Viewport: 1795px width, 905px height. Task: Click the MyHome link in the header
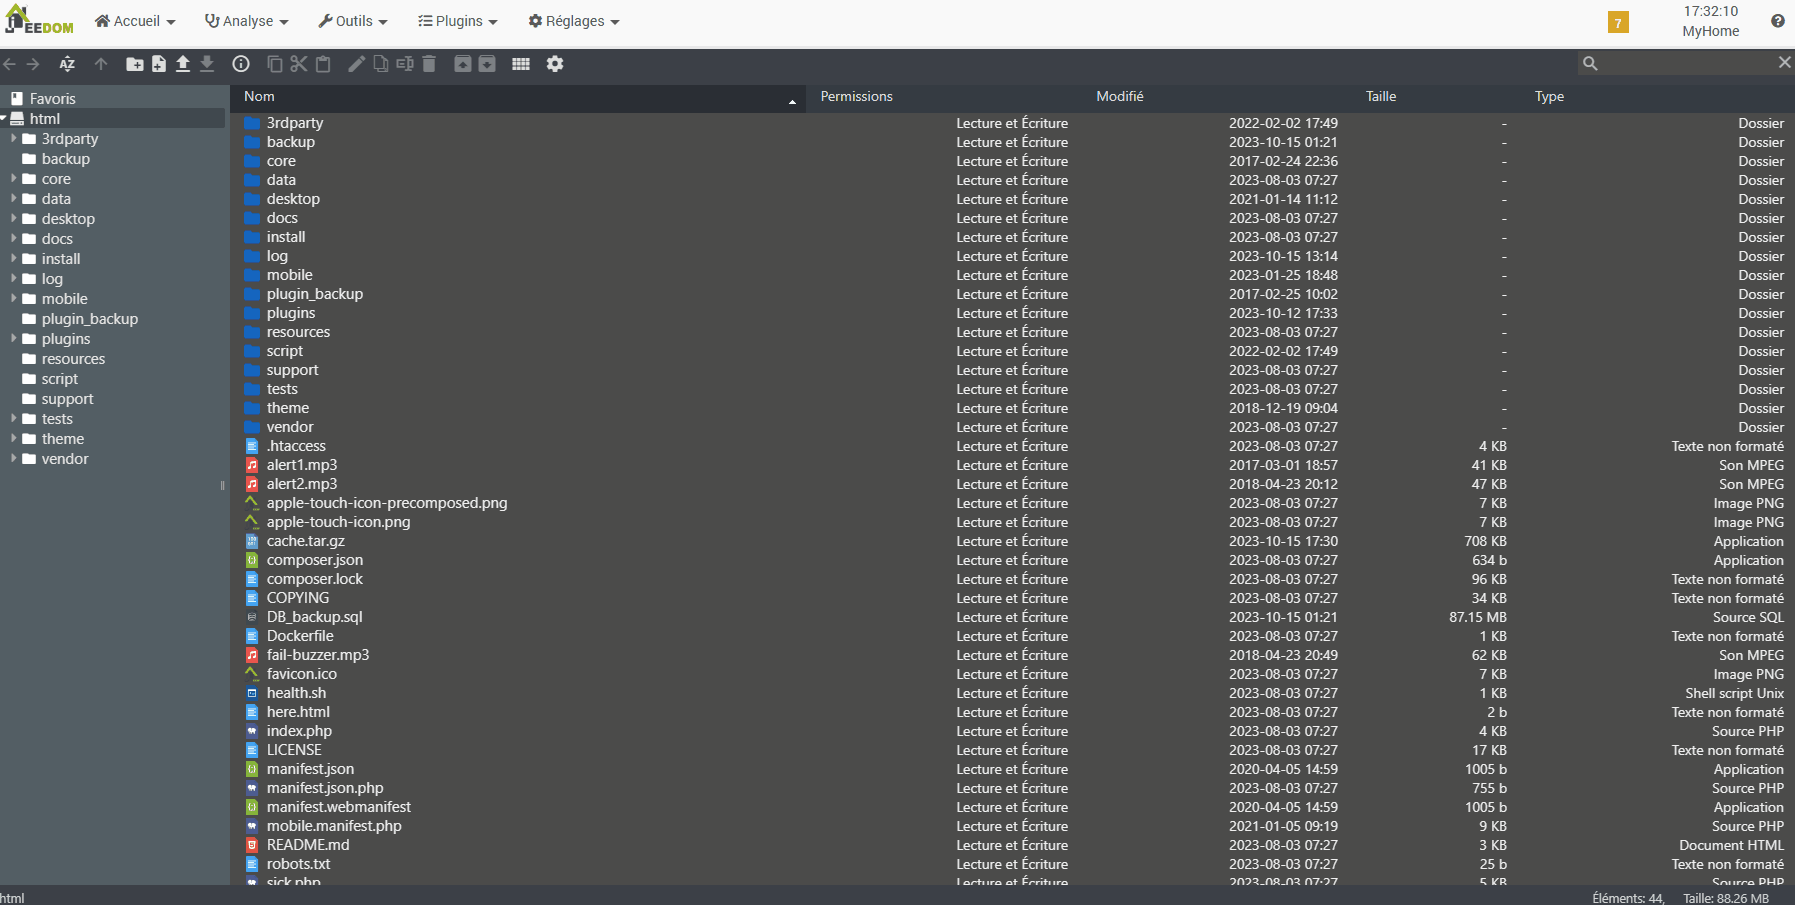tap(1711, 31)
